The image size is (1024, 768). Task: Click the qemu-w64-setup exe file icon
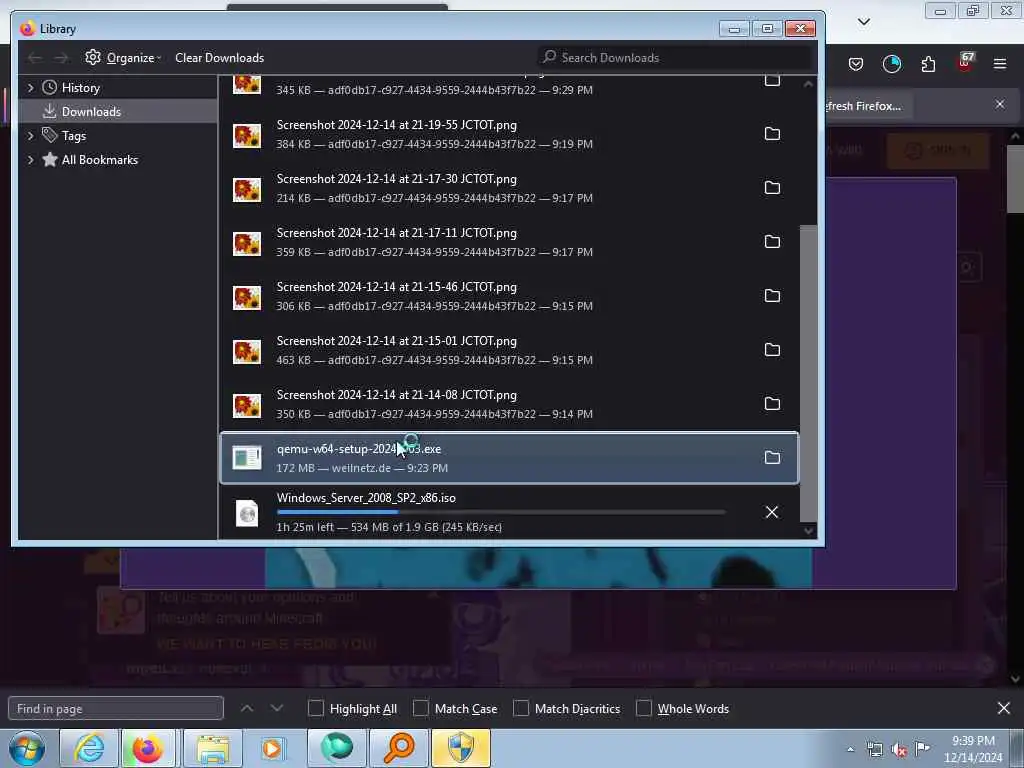tap(247, 458)
